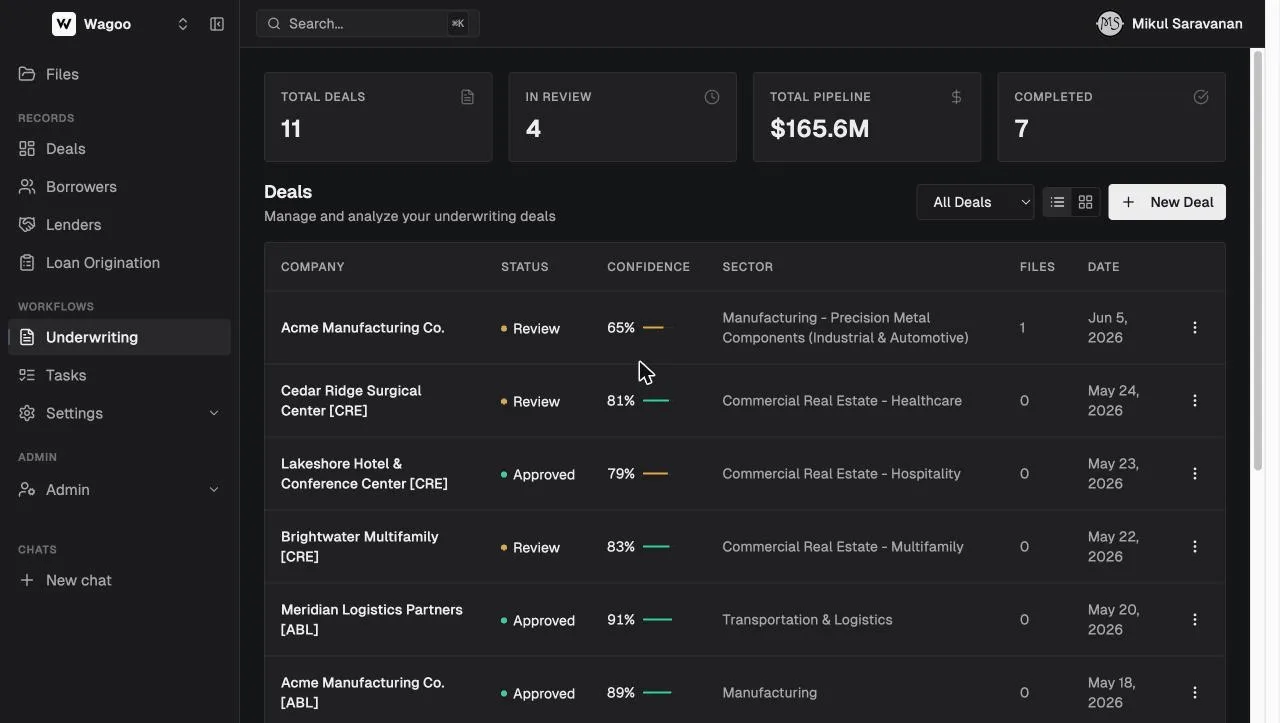This screenshot has height=723, width=1280.
Task: Click the Lenders handshake icon
Action: coord(27,225)
